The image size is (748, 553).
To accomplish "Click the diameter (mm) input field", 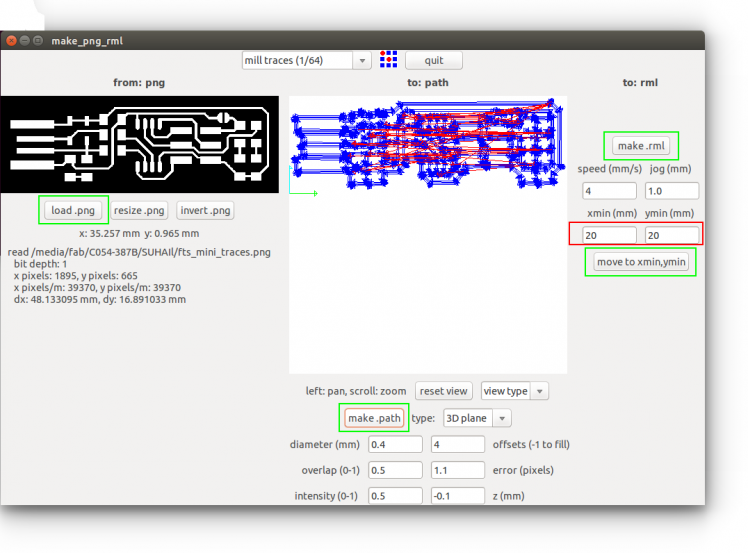I will pos(395,444).
